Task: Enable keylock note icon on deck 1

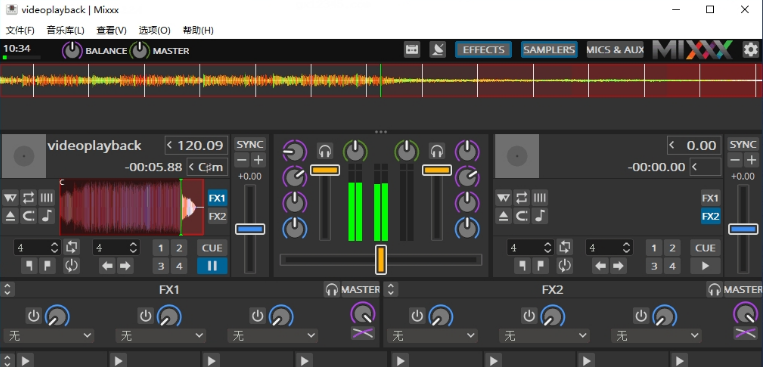Action: 47,216
